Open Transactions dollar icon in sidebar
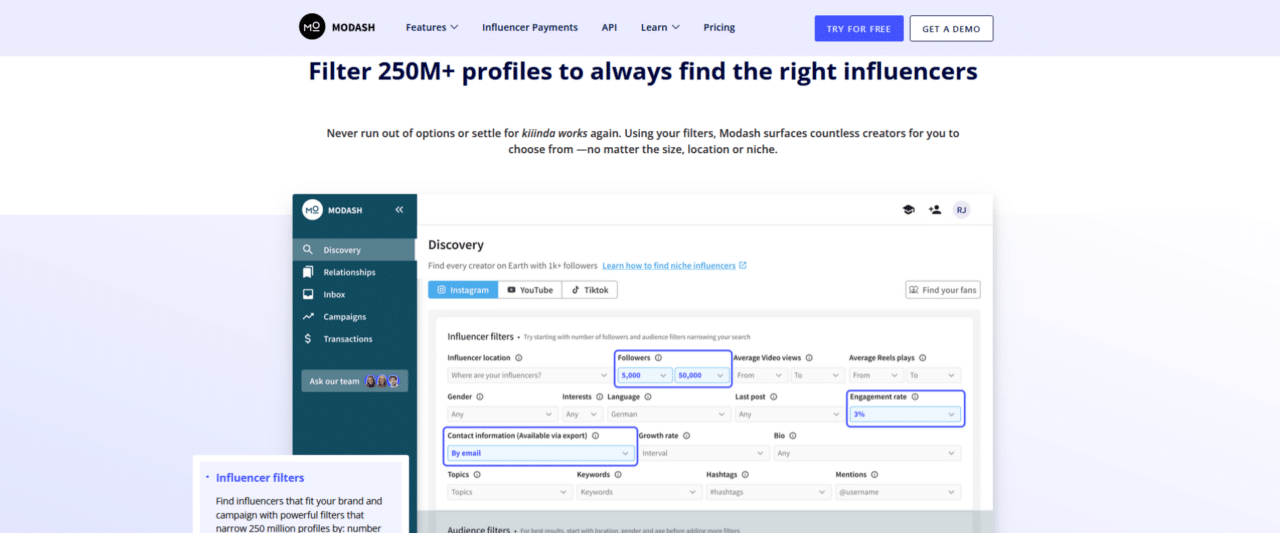 pyautogui.click(x=308, y=339)
